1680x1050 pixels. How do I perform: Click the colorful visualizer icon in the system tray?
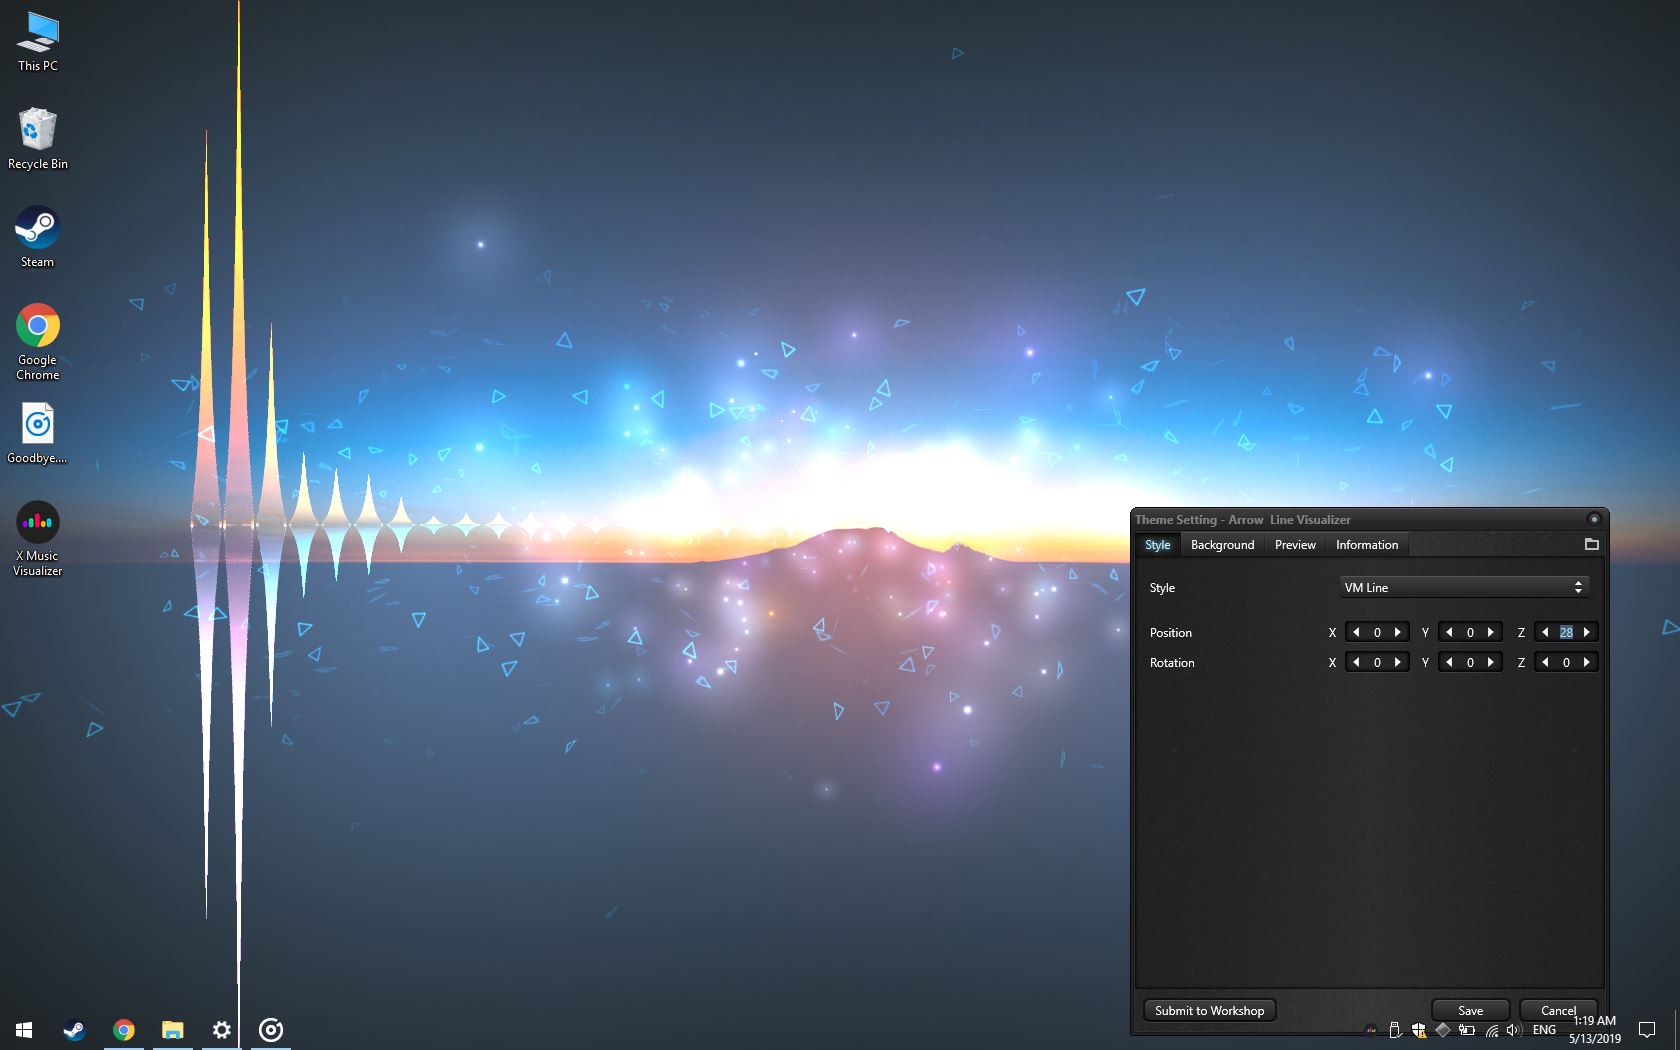1371,1030
